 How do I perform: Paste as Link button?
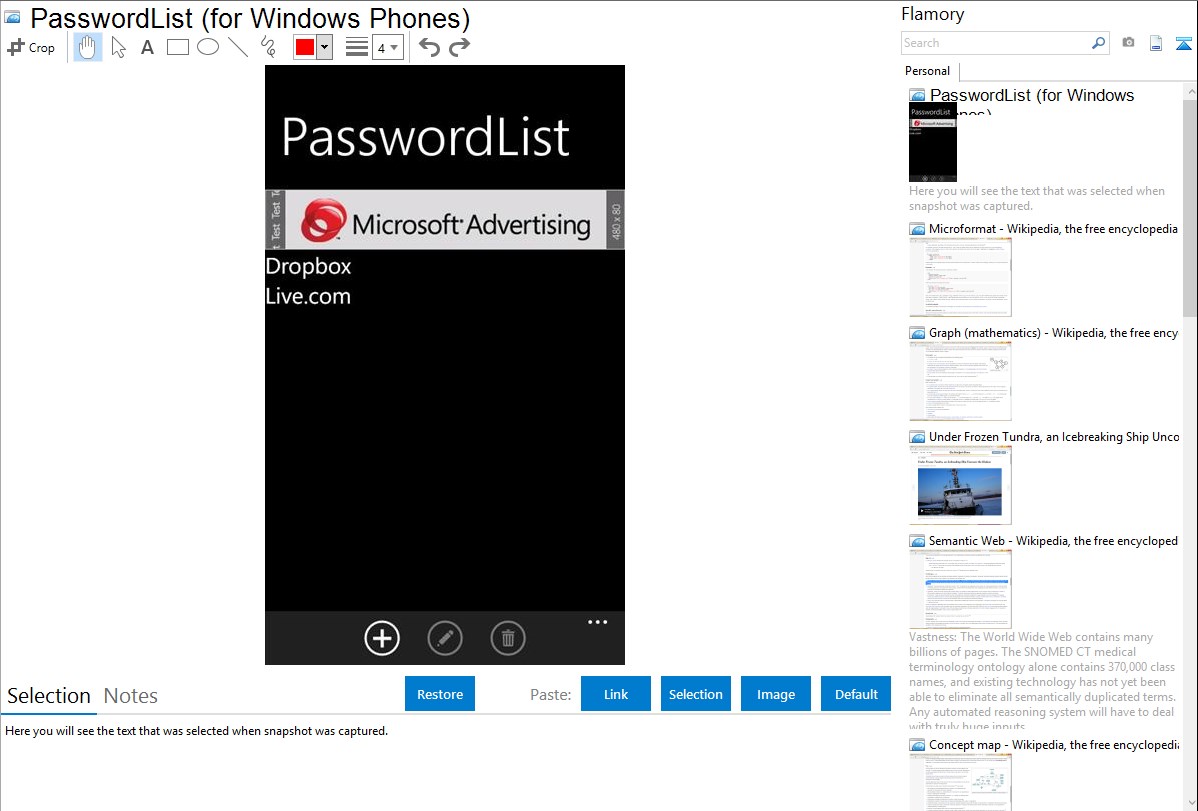coord(616,694)
